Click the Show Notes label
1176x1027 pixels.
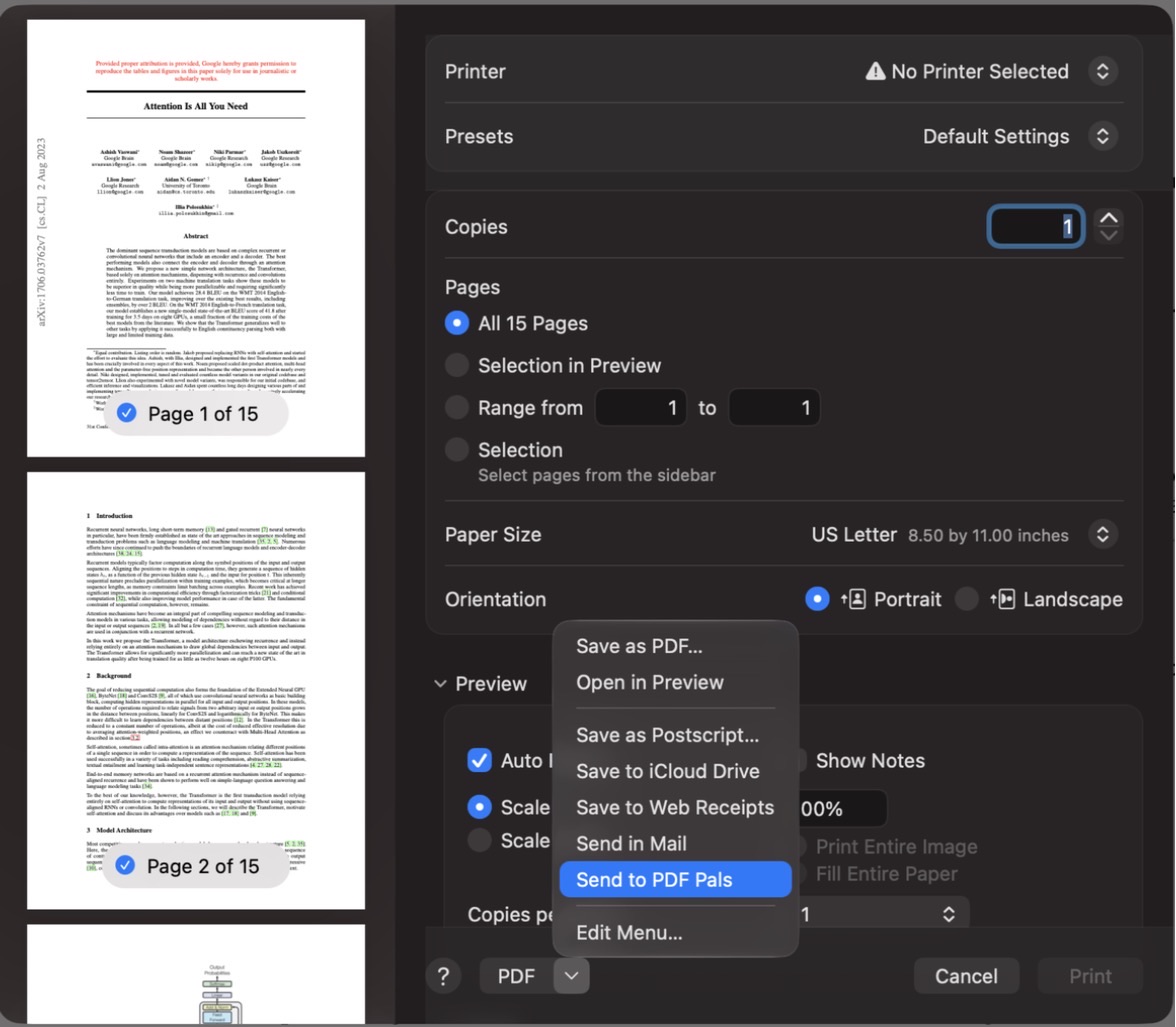[x=870, y=761]
